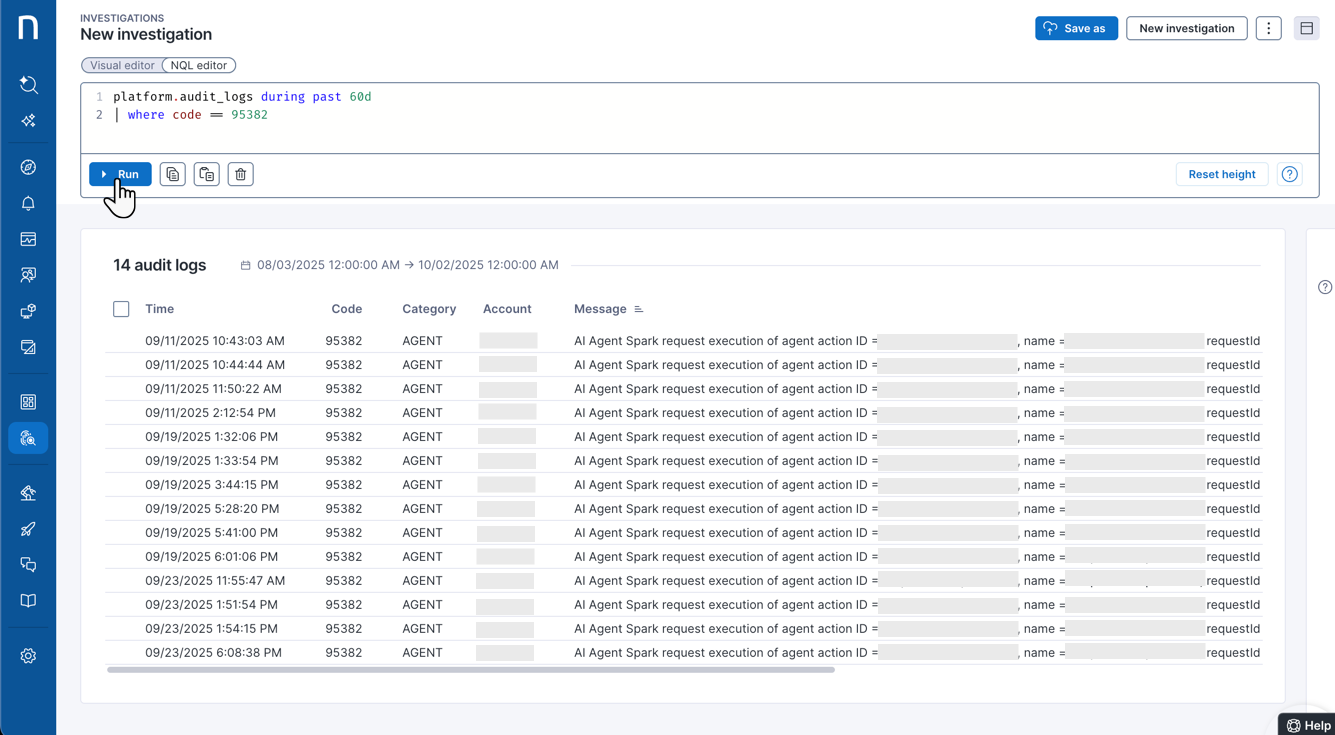Open the AI sparkles icon in sidebar
The width and height of the screenshot is (1335, 735).
pyautogui.click(x=28, y=121)
